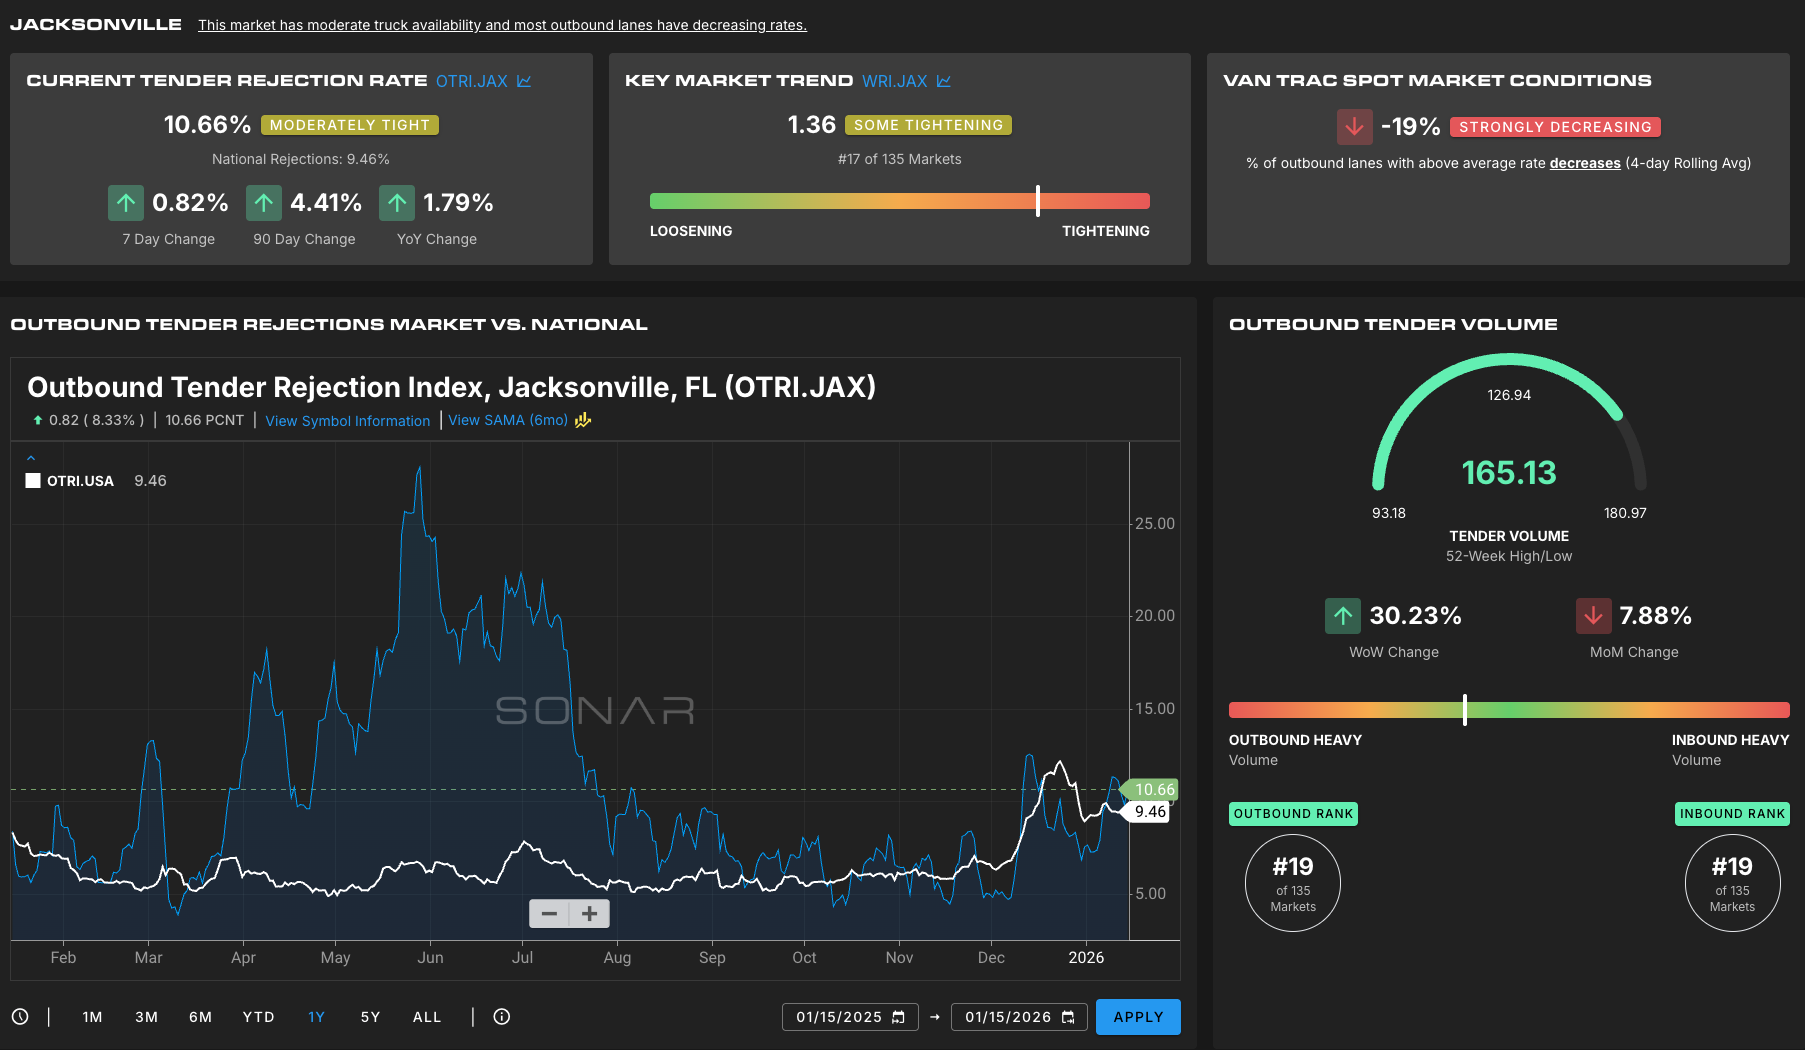Click the clock icon beside time ranges

click(20, 1017)
